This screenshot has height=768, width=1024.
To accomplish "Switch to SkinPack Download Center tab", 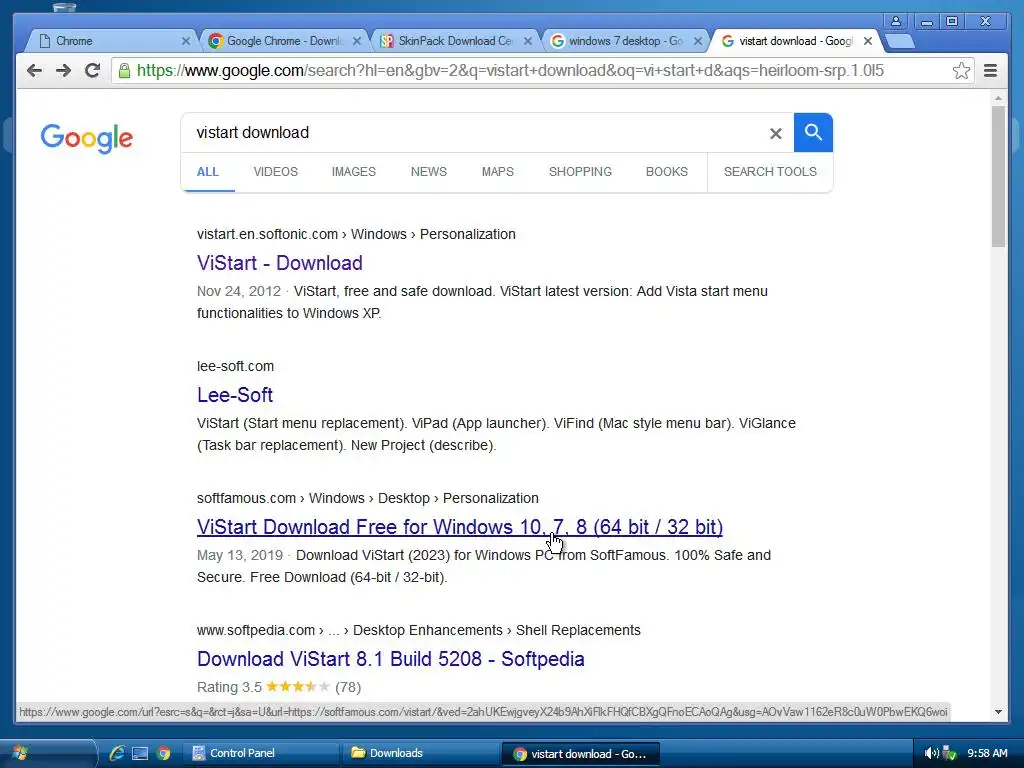I will (x=454, y=41).
